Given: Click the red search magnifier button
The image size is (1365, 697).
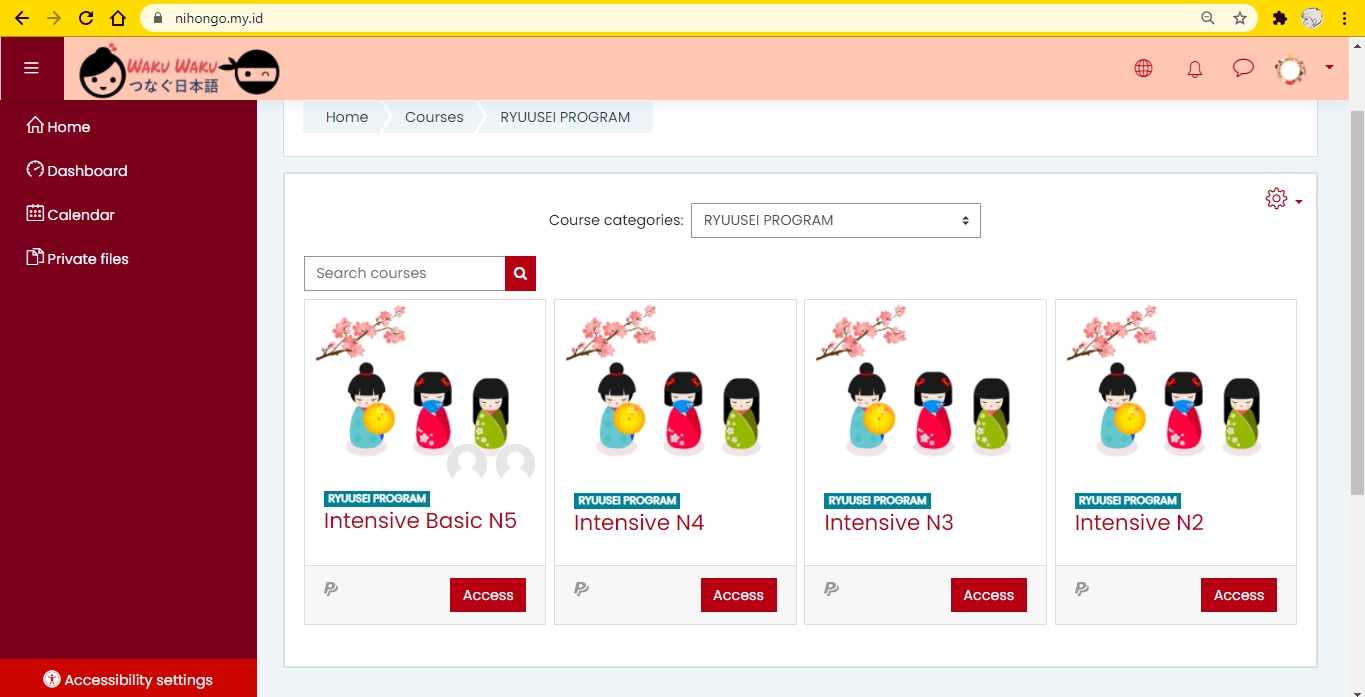Looking at the screenshot, I should 520,273.
